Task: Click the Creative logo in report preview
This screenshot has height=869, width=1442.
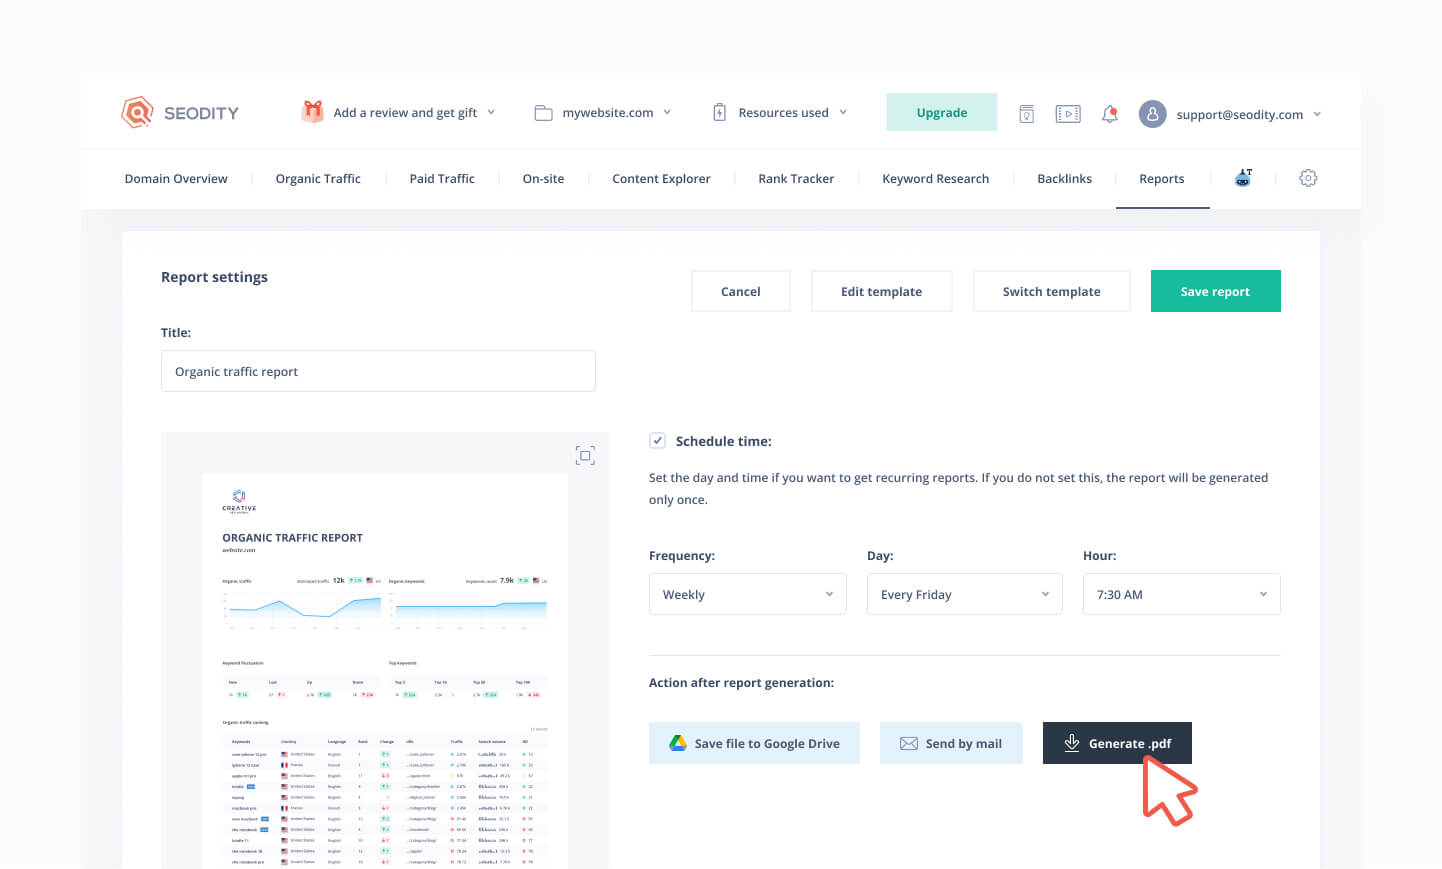Action: point(239,501)
